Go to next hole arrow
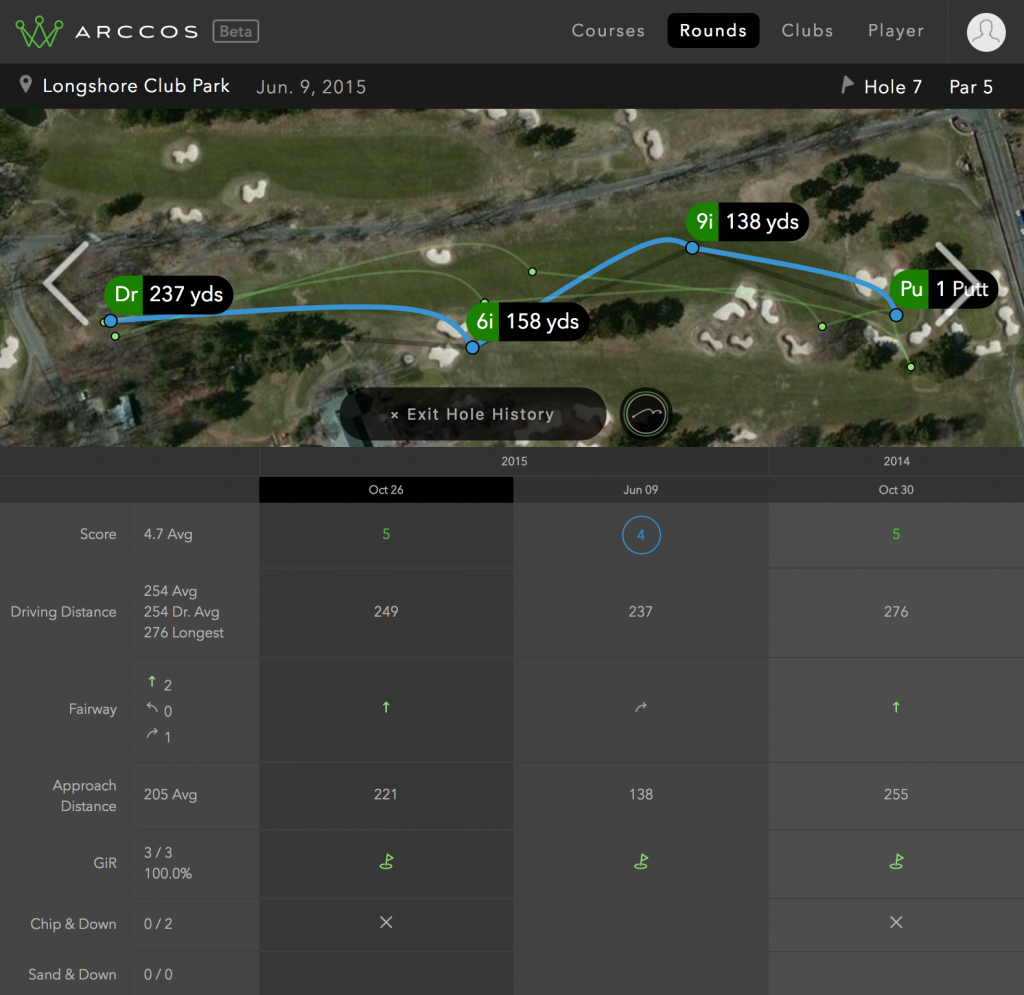 pyautogui.click(x=958, y=283)
